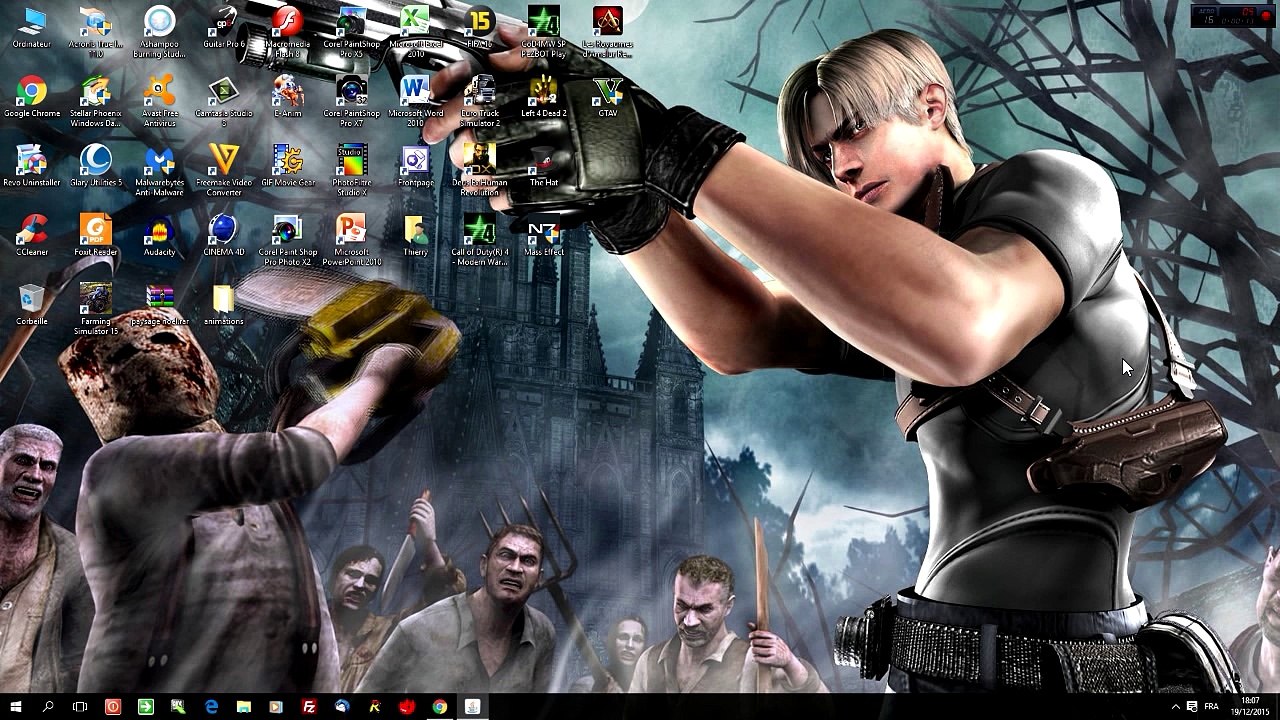Open File Explorer from the taskbar
The height and width of the screenshot is (720, 1280).
[x=244, y=707]
